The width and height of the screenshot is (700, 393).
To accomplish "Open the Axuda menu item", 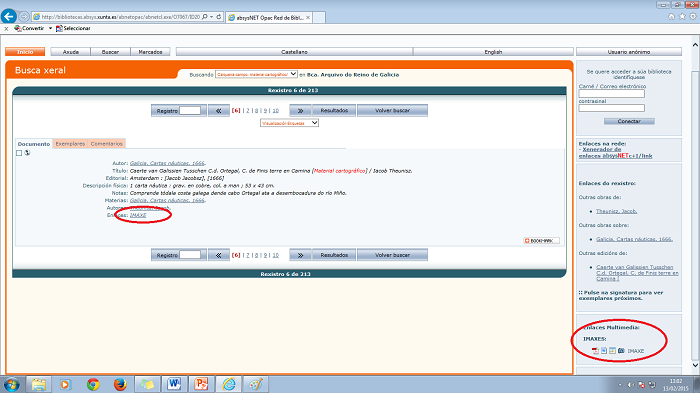I will click(x=71, y=52).
